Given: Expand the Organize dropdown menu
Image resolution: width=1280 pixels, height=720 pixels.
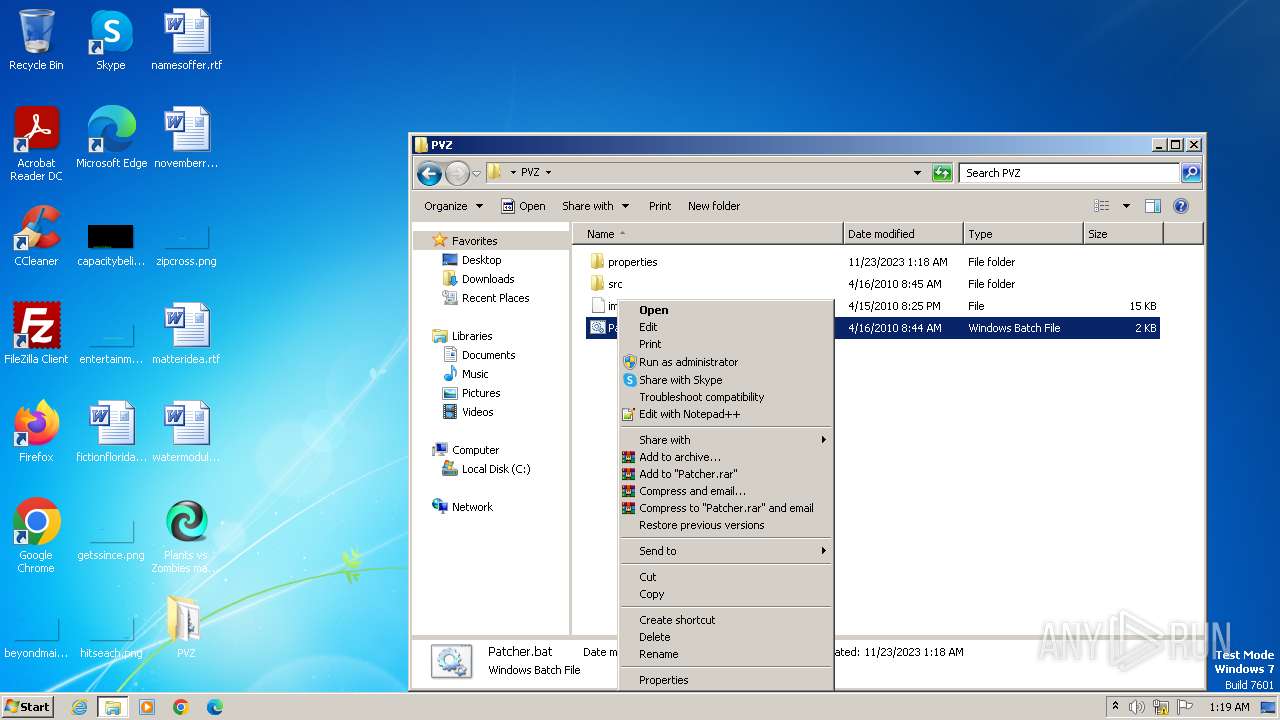Looking at the screenshot, I should 453,206.
